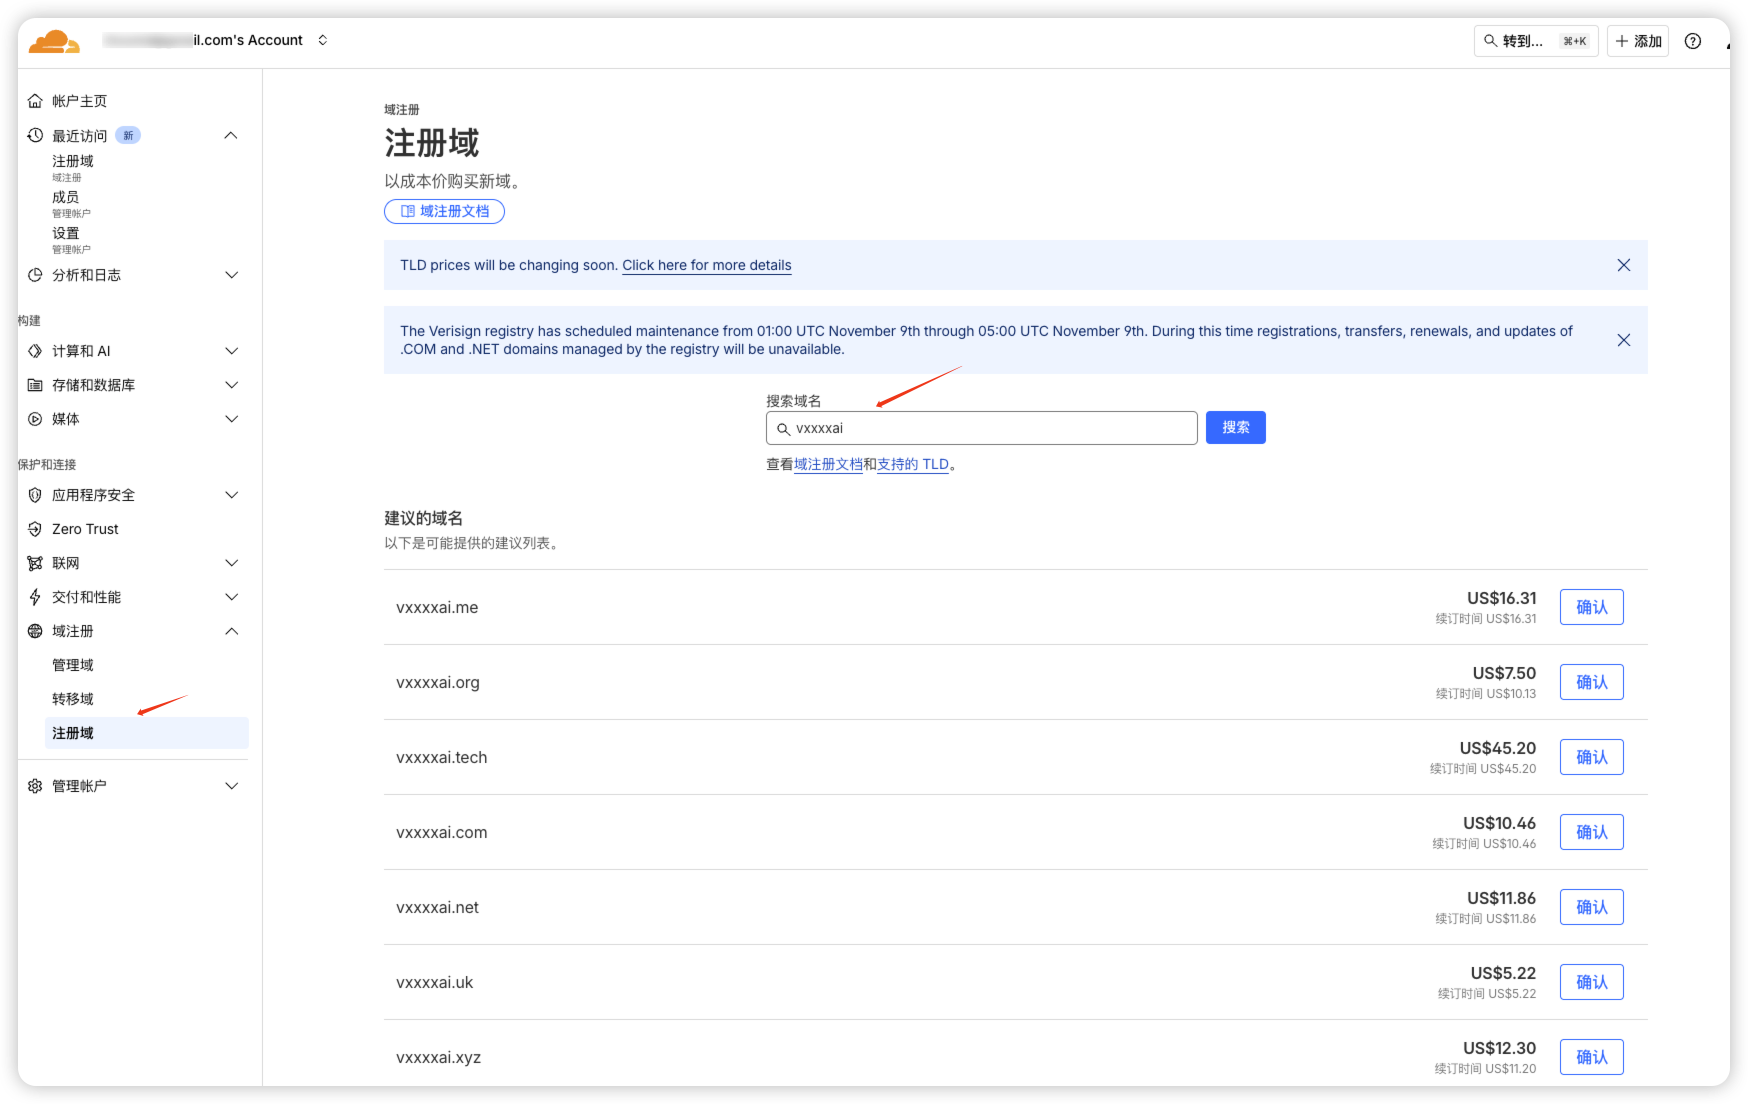
Task: Select 转移域 in the sidebar
Action: tap(73, 699)
